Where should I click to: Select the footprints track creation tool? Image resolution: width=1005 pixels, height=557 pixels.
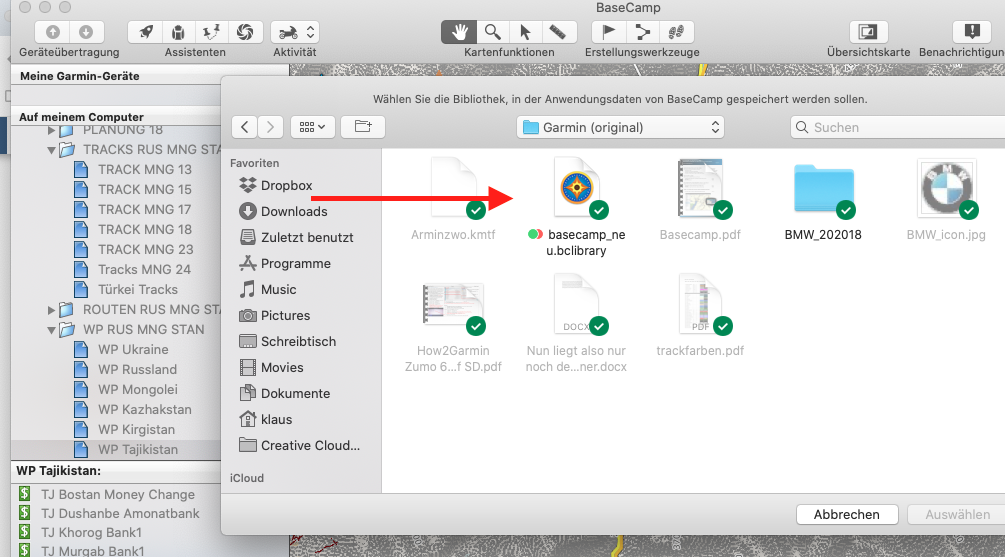coord(676,32)
